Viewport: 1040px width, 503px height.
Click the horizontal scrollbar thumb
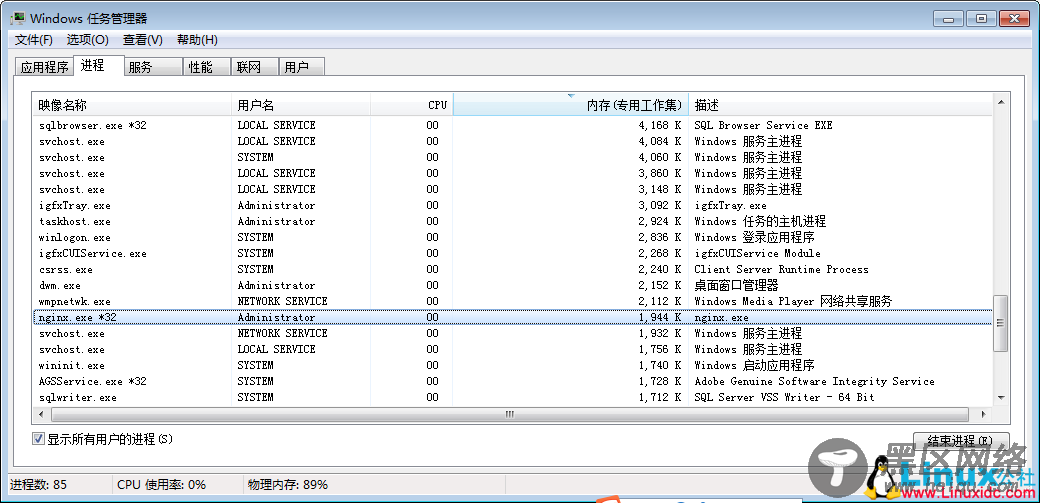point(509,414)
